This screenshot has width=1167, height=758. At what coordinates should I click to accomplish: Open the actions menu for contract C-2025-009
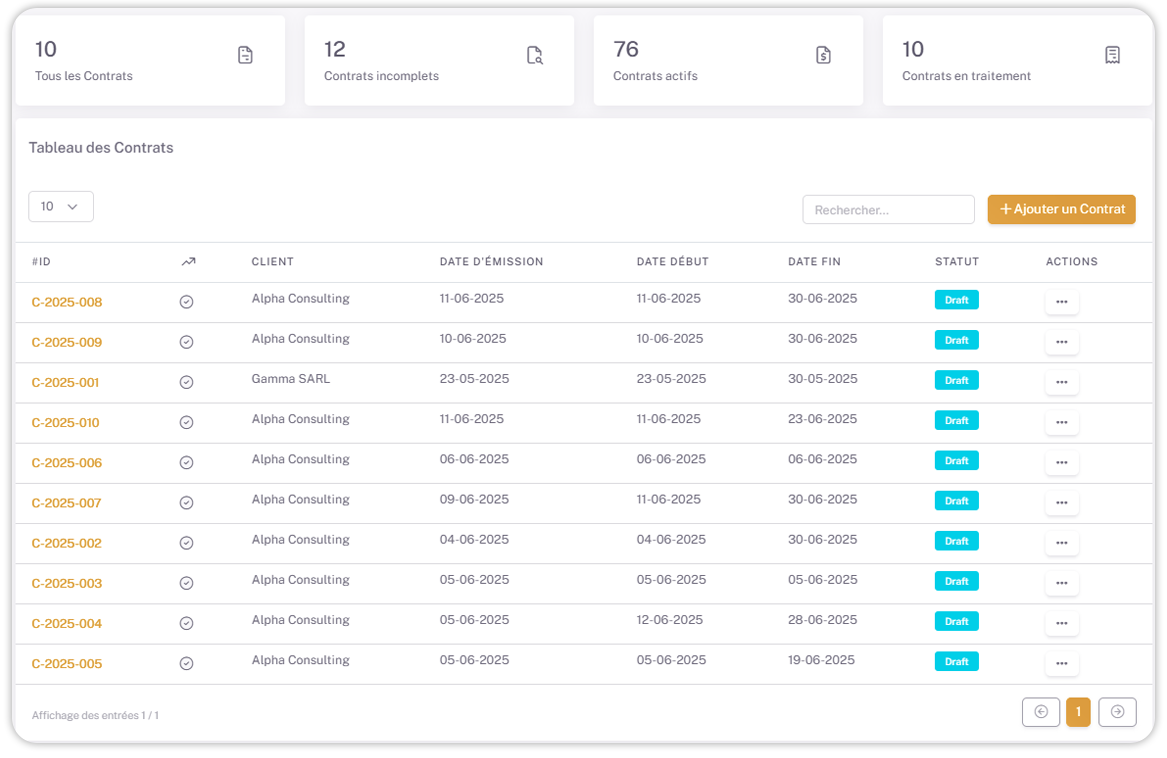[1061, 342]
